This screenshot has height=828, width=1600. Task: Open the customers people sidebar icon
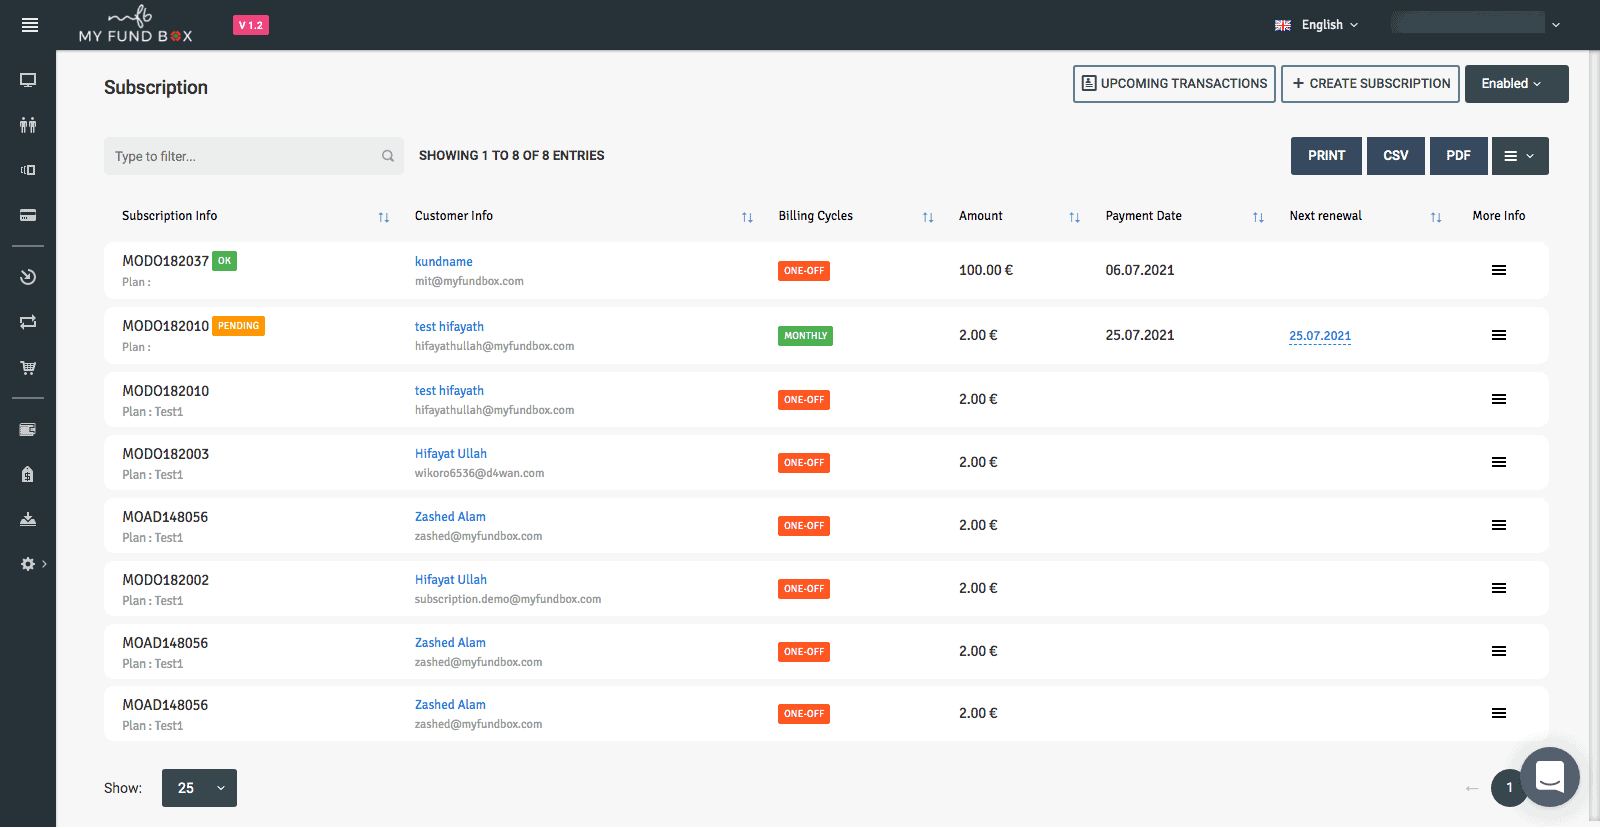click(28, 125)
